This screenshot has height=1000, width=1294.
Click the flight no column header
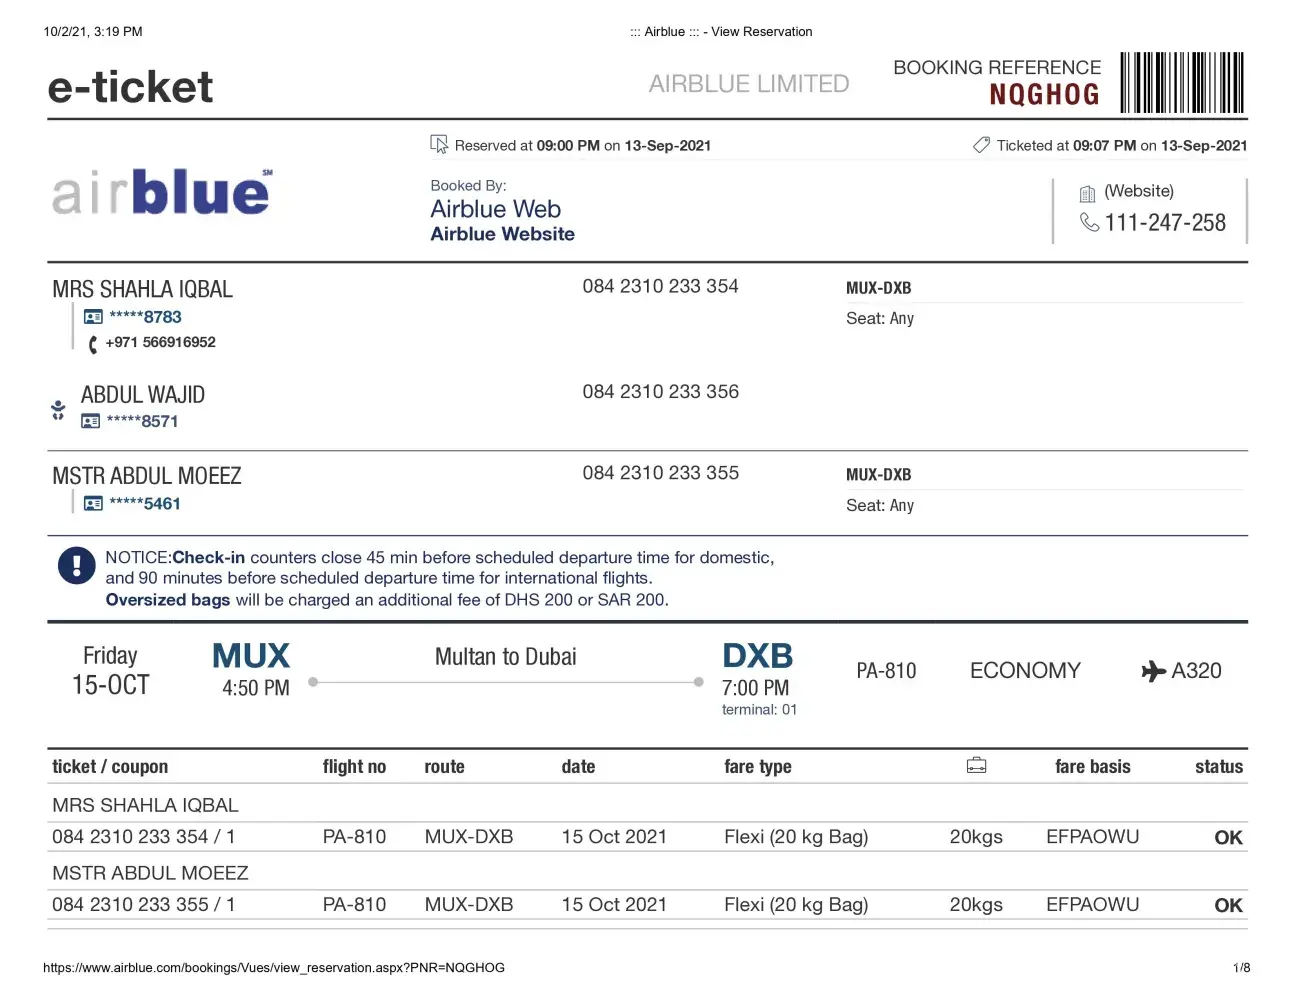coord(354,767)
